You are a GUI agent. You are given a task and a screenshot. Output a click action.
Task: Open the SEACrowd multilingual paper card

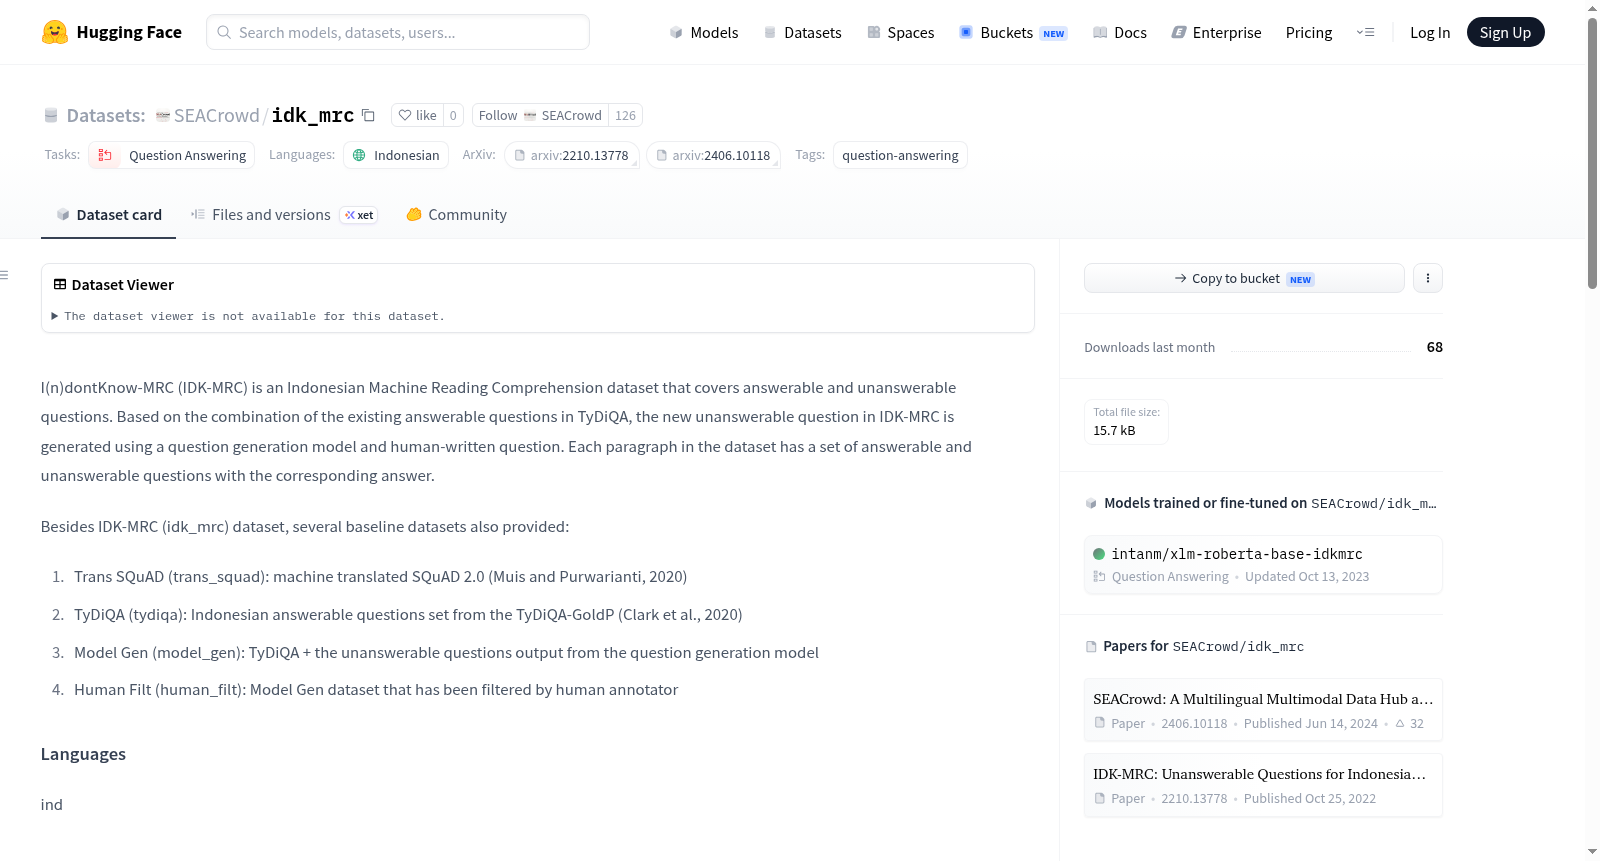click(x=1263, y=710)
